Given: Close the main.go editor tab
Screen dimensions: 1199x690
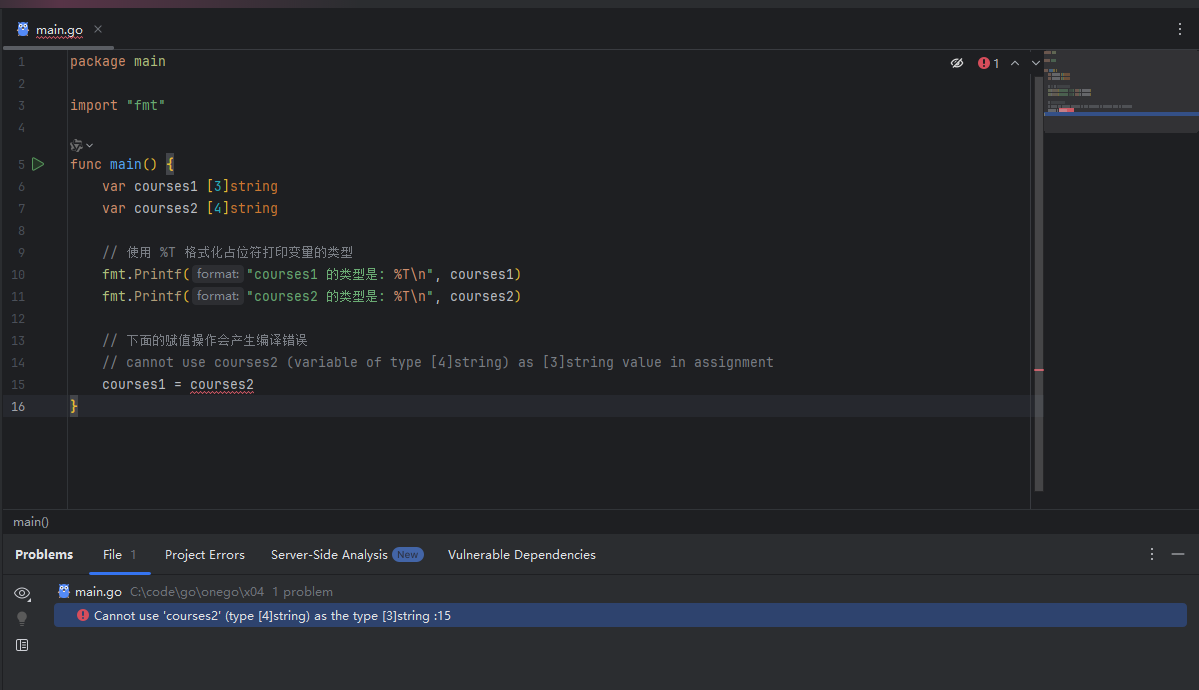Looking at the screenshot, I should click(98, 29).
